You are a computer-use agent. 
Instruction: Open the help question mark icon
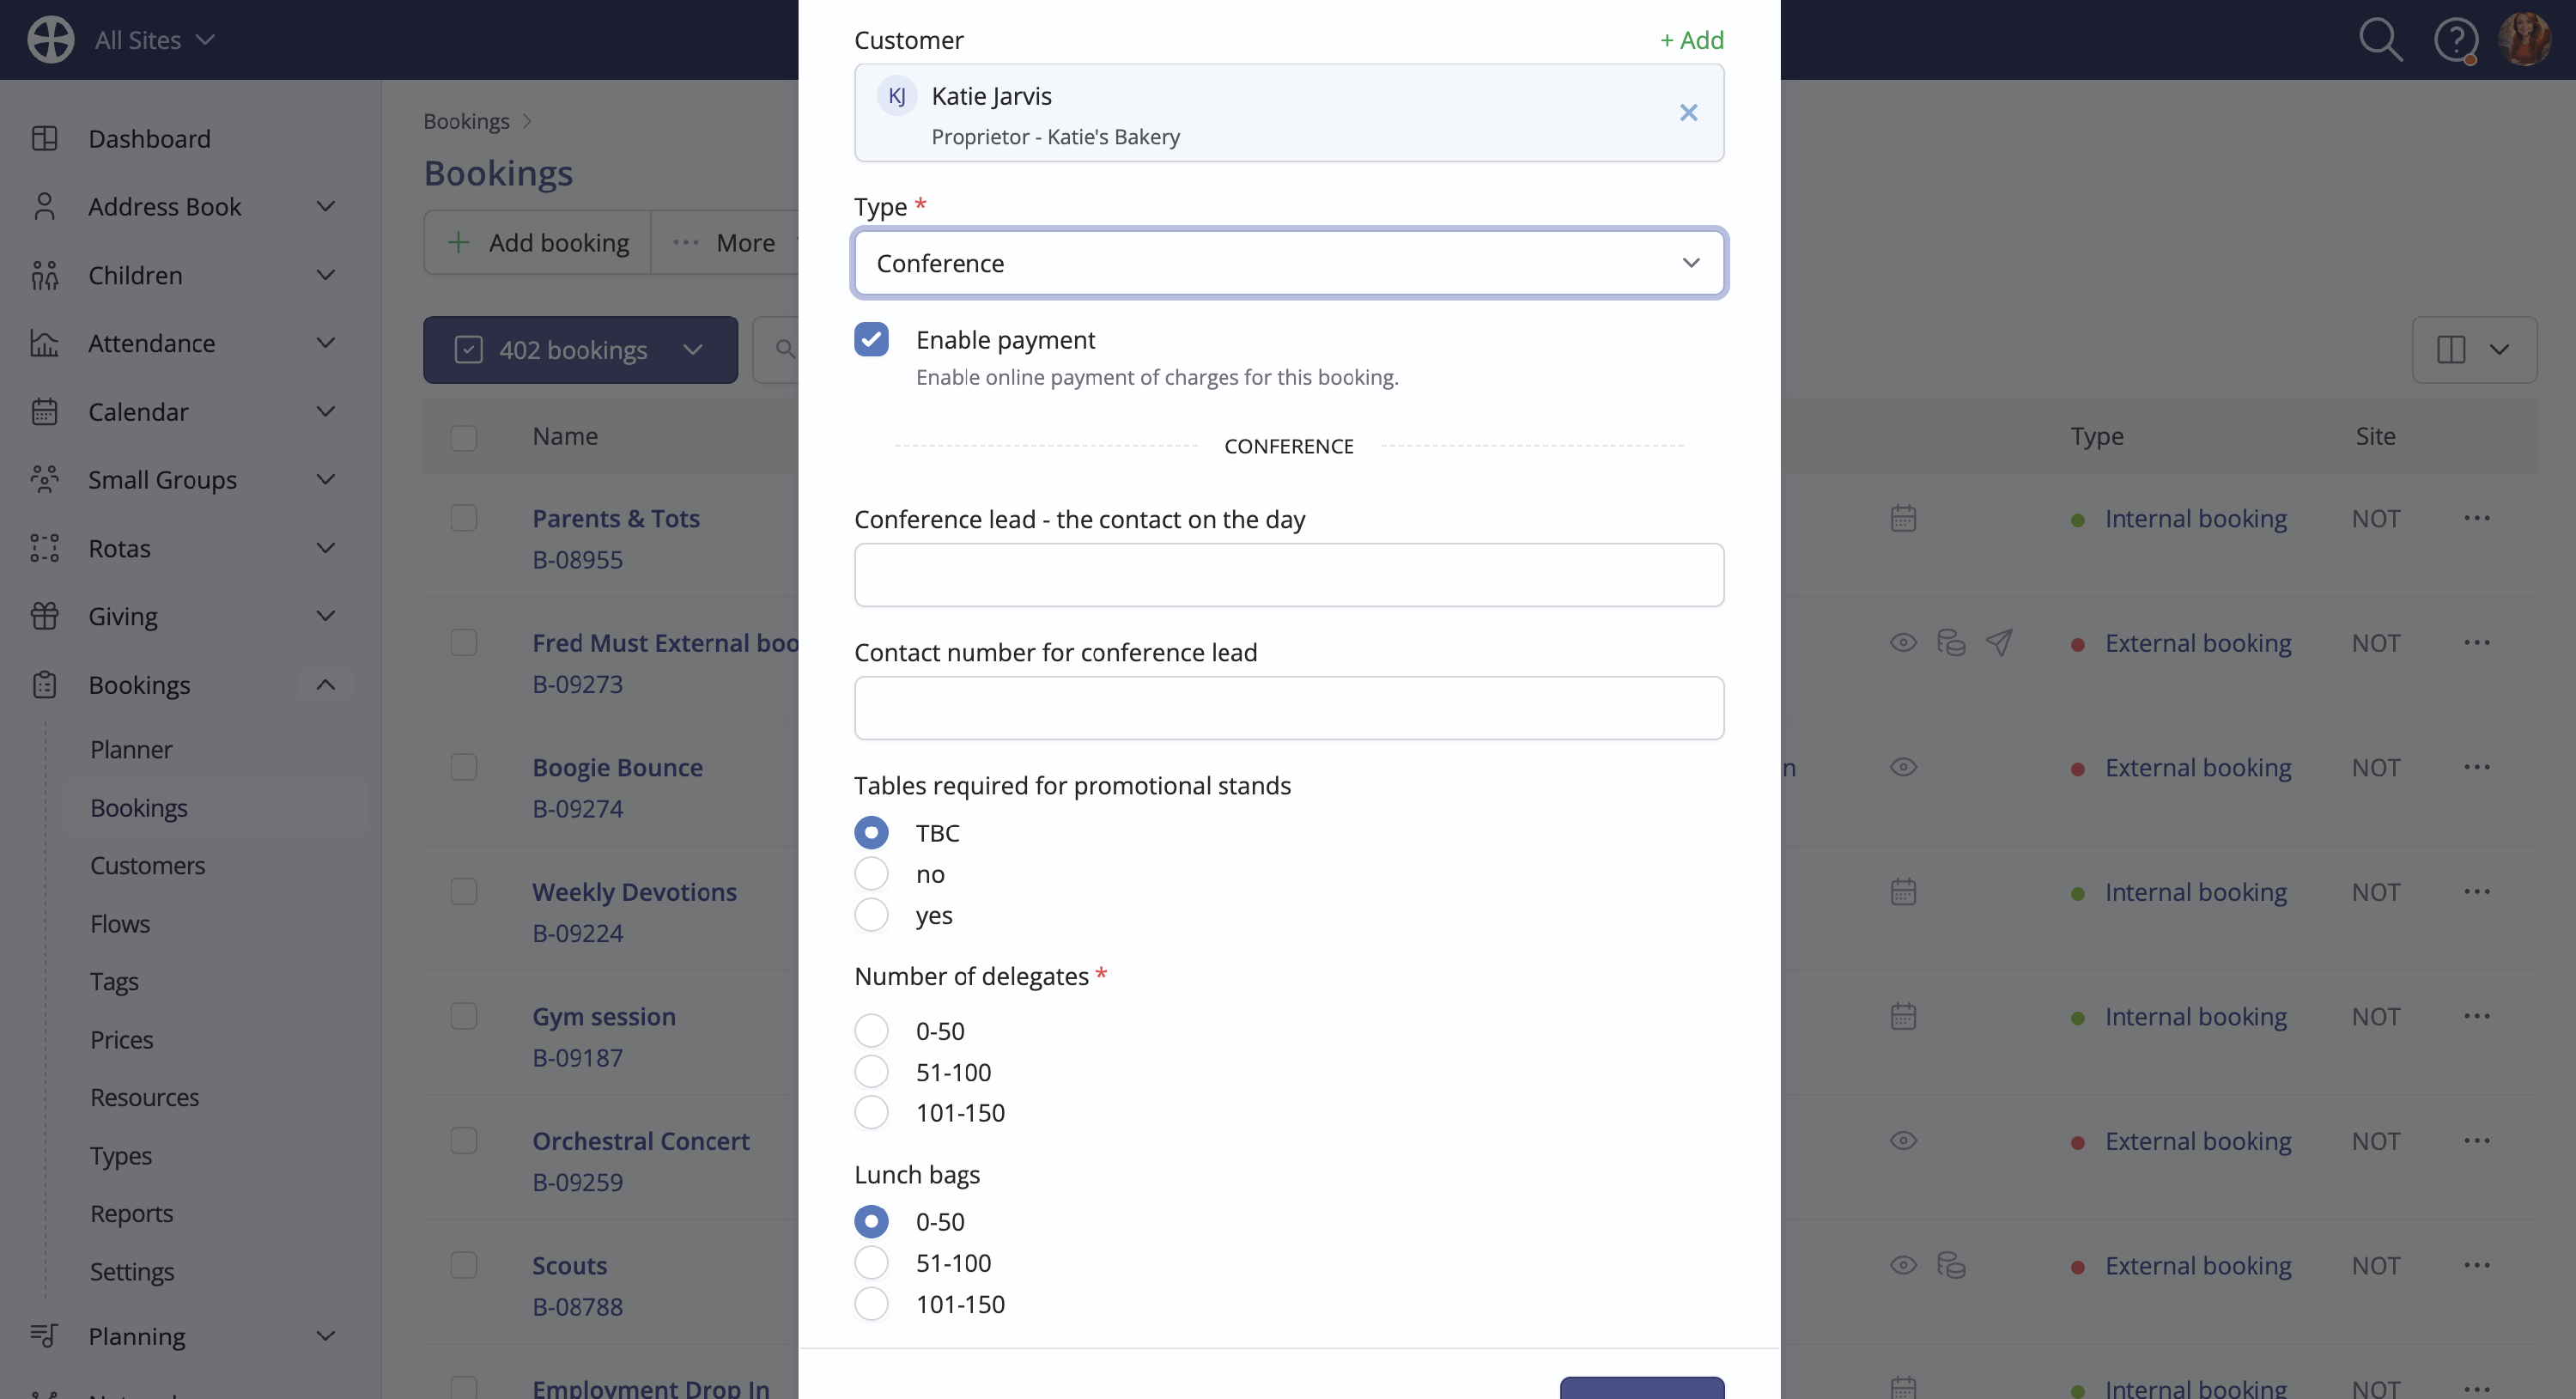(x=2455, y=40)
